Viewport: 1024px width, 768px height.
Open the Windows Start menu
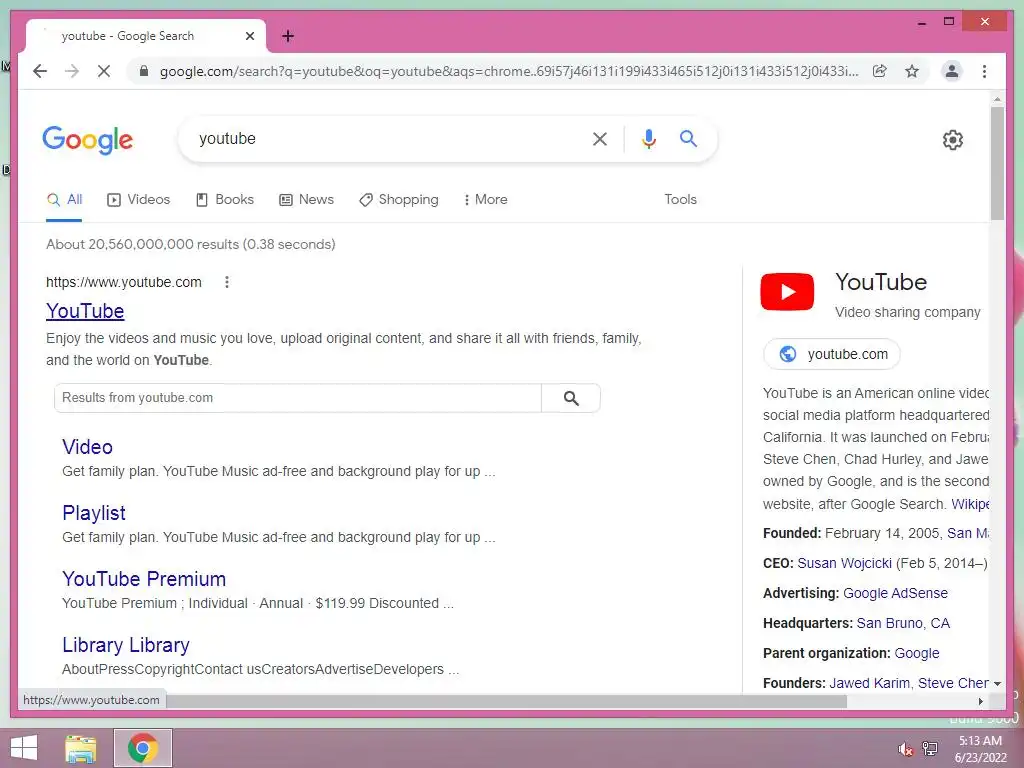pyautogui.click(x=24, y=748)
